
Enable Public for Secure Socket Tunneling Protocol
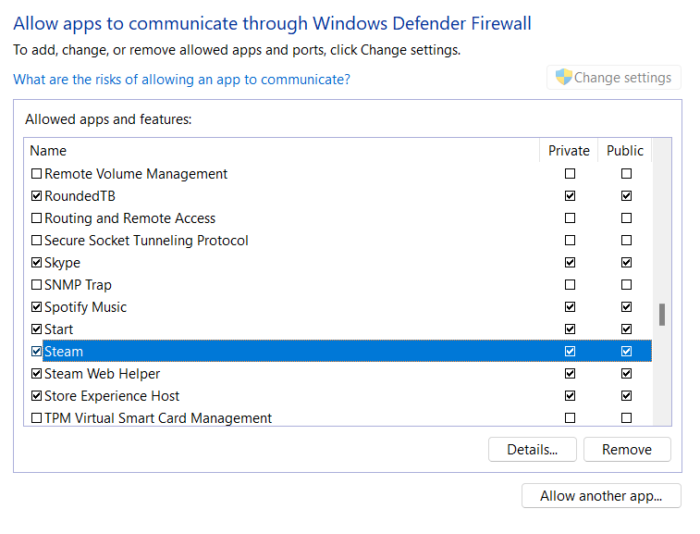[626, 241]
